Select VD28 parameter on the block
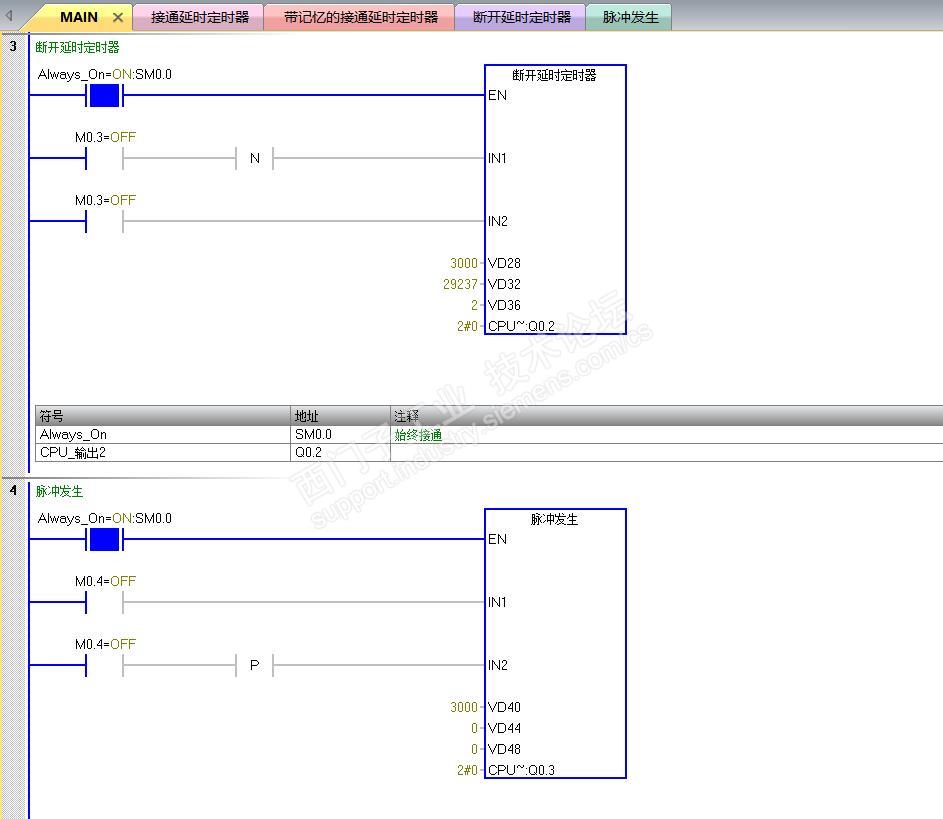 [504, 263]
